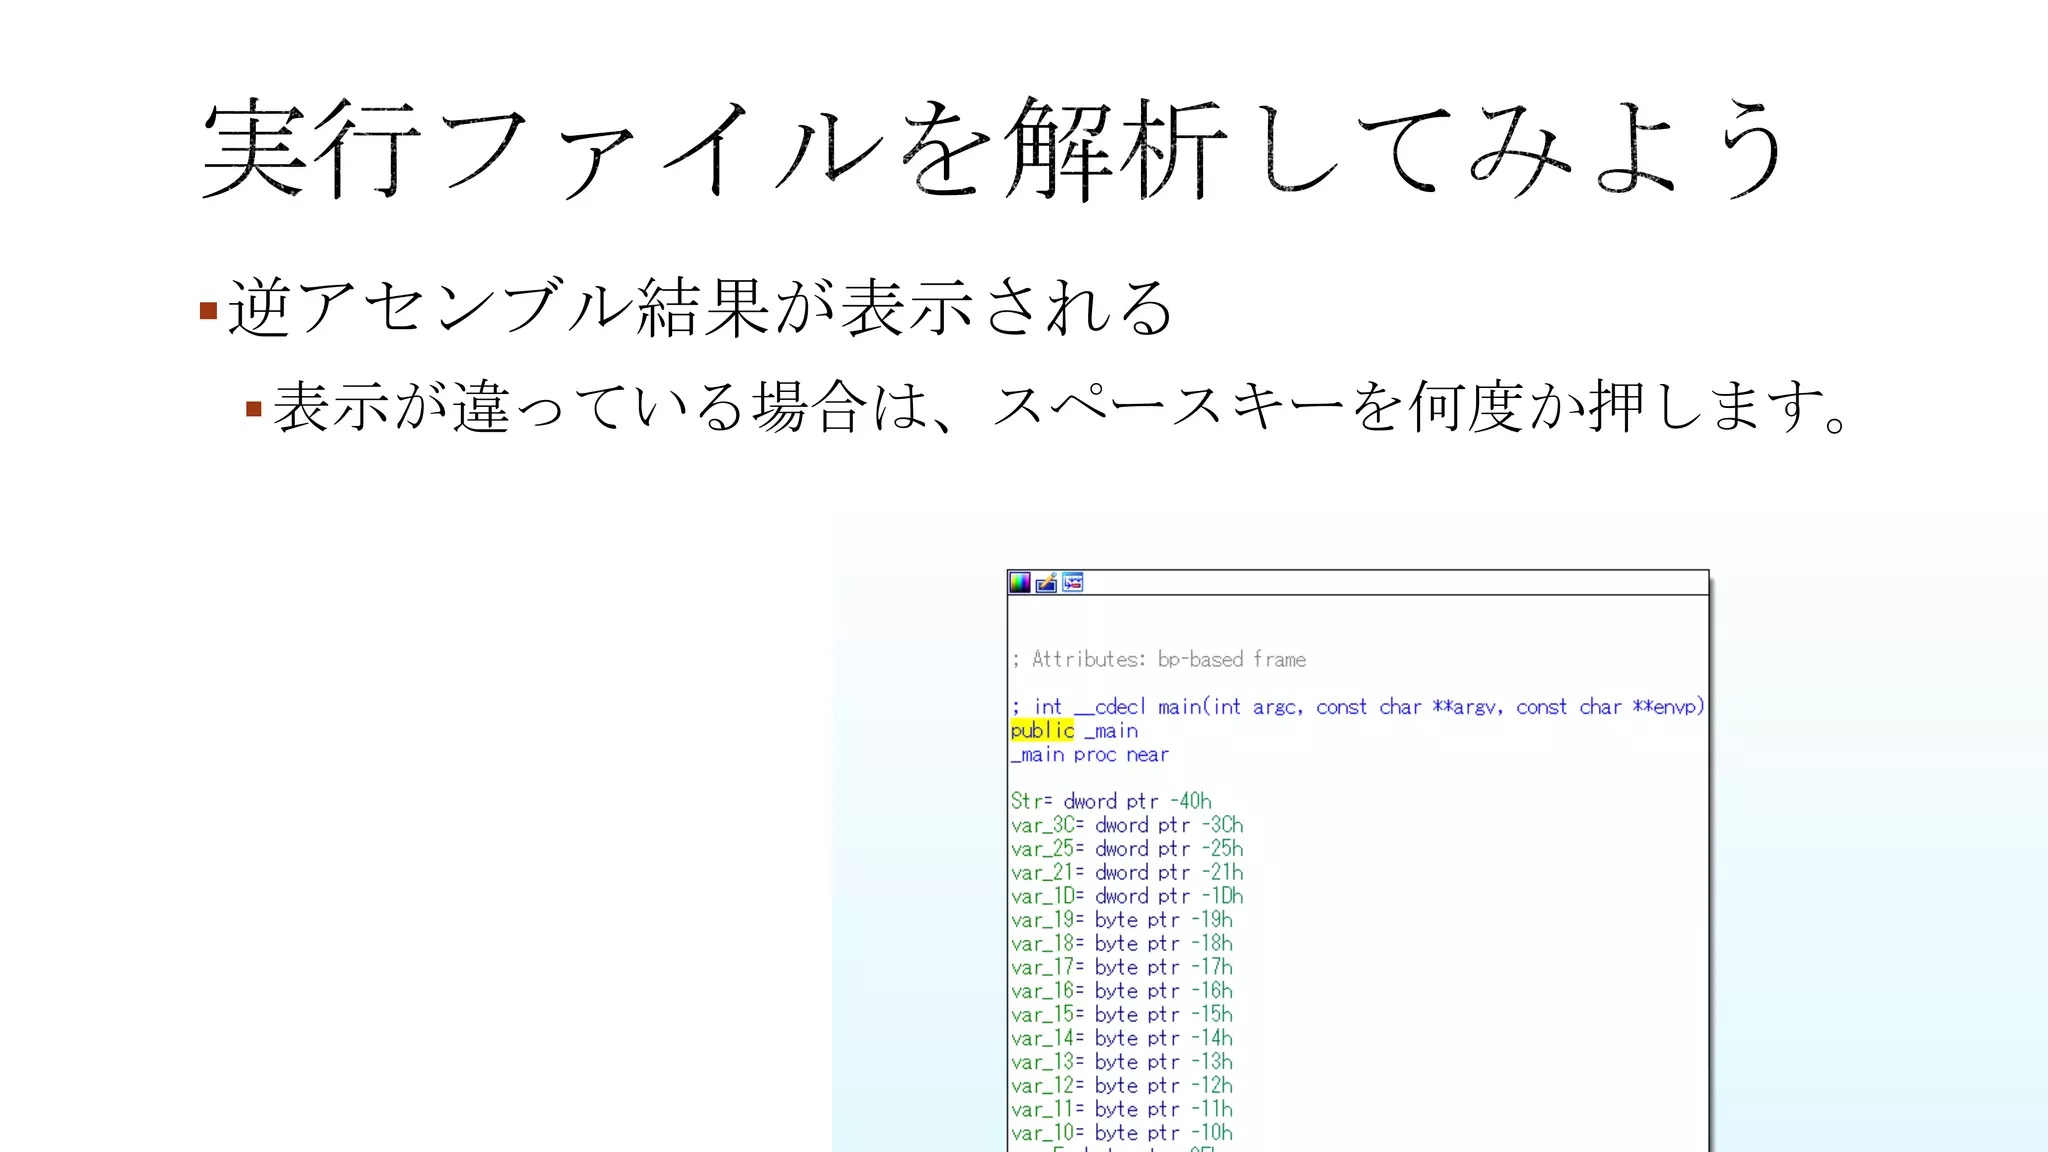This screenshot has height=1152, width=2048.
Task: Select 'var_11= byte ptr -11h' line
Action: pyautogui.click(x=1122, y=1109)
